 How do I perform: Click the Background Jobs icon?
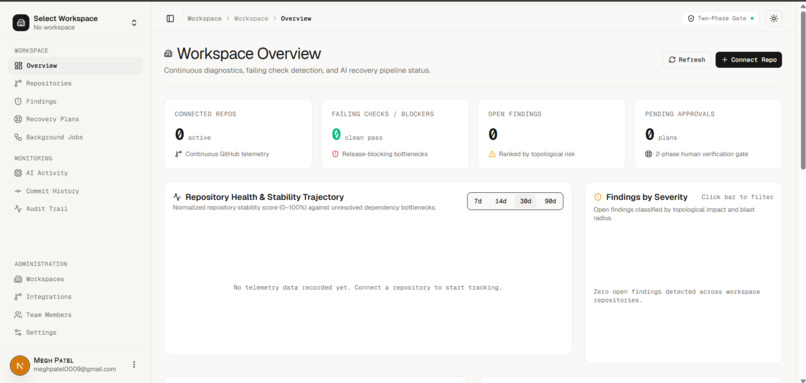[18, 137]
